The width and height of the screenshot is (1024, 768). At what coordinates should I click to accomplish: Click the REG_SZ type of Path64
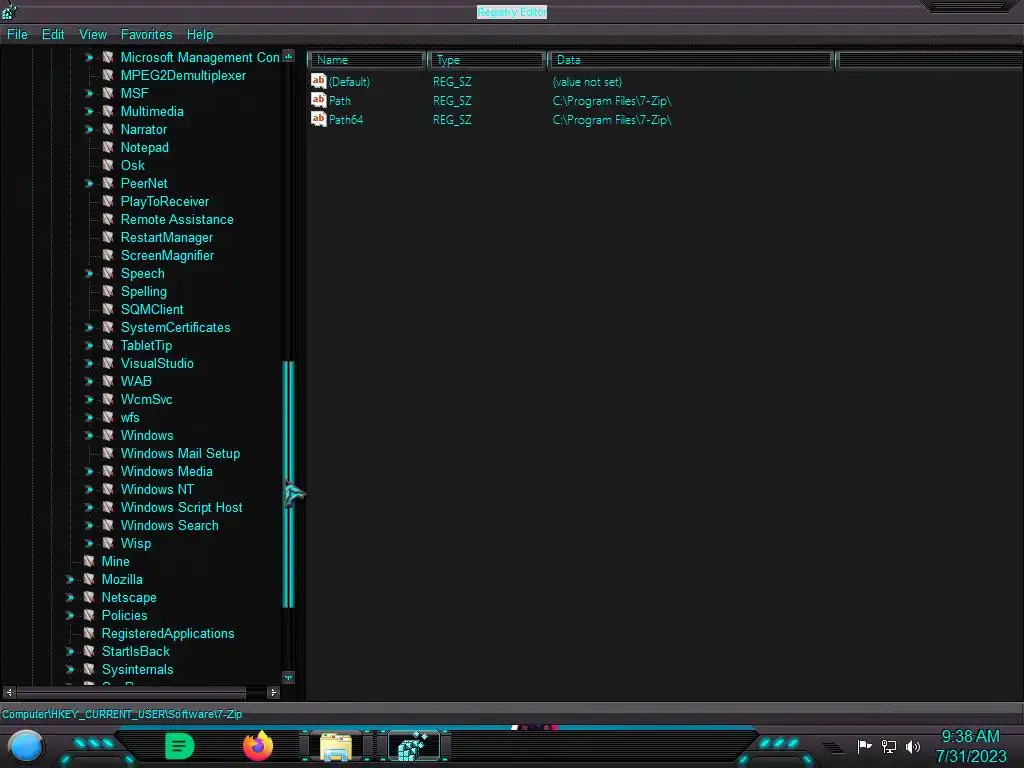(x=452, y=120)
